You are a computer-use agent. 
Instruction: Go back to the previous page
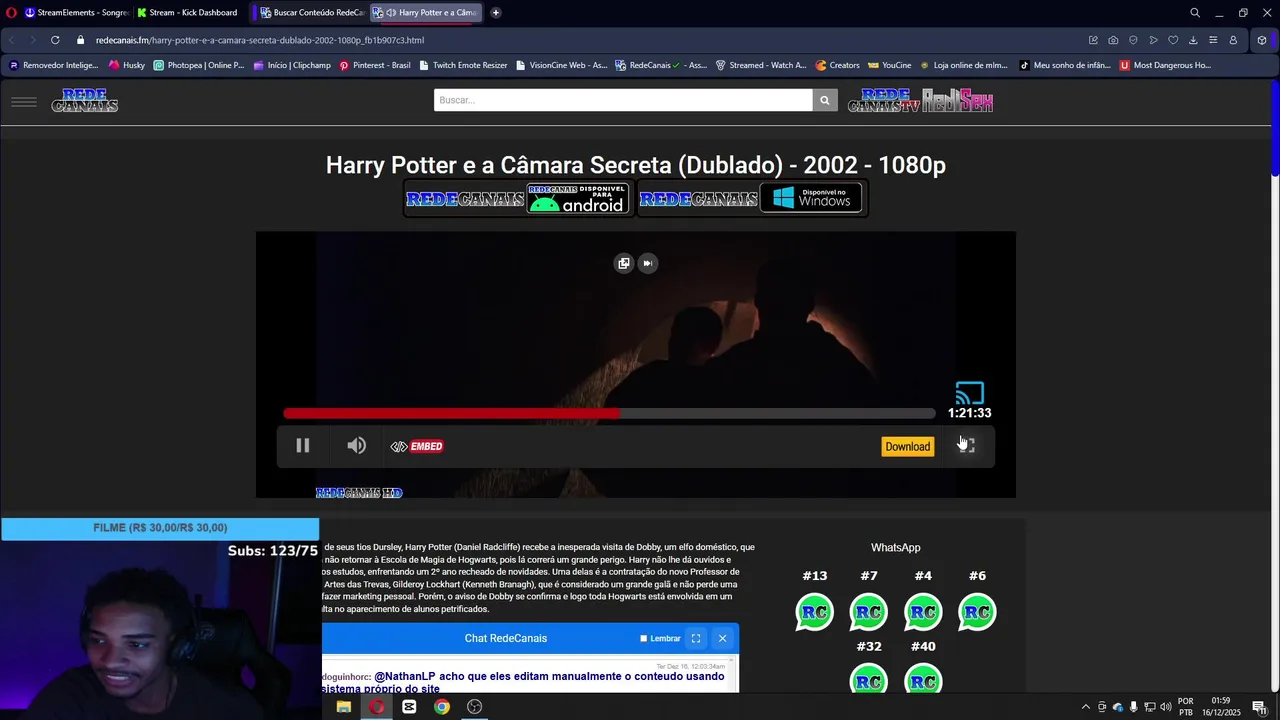[11, 40]
